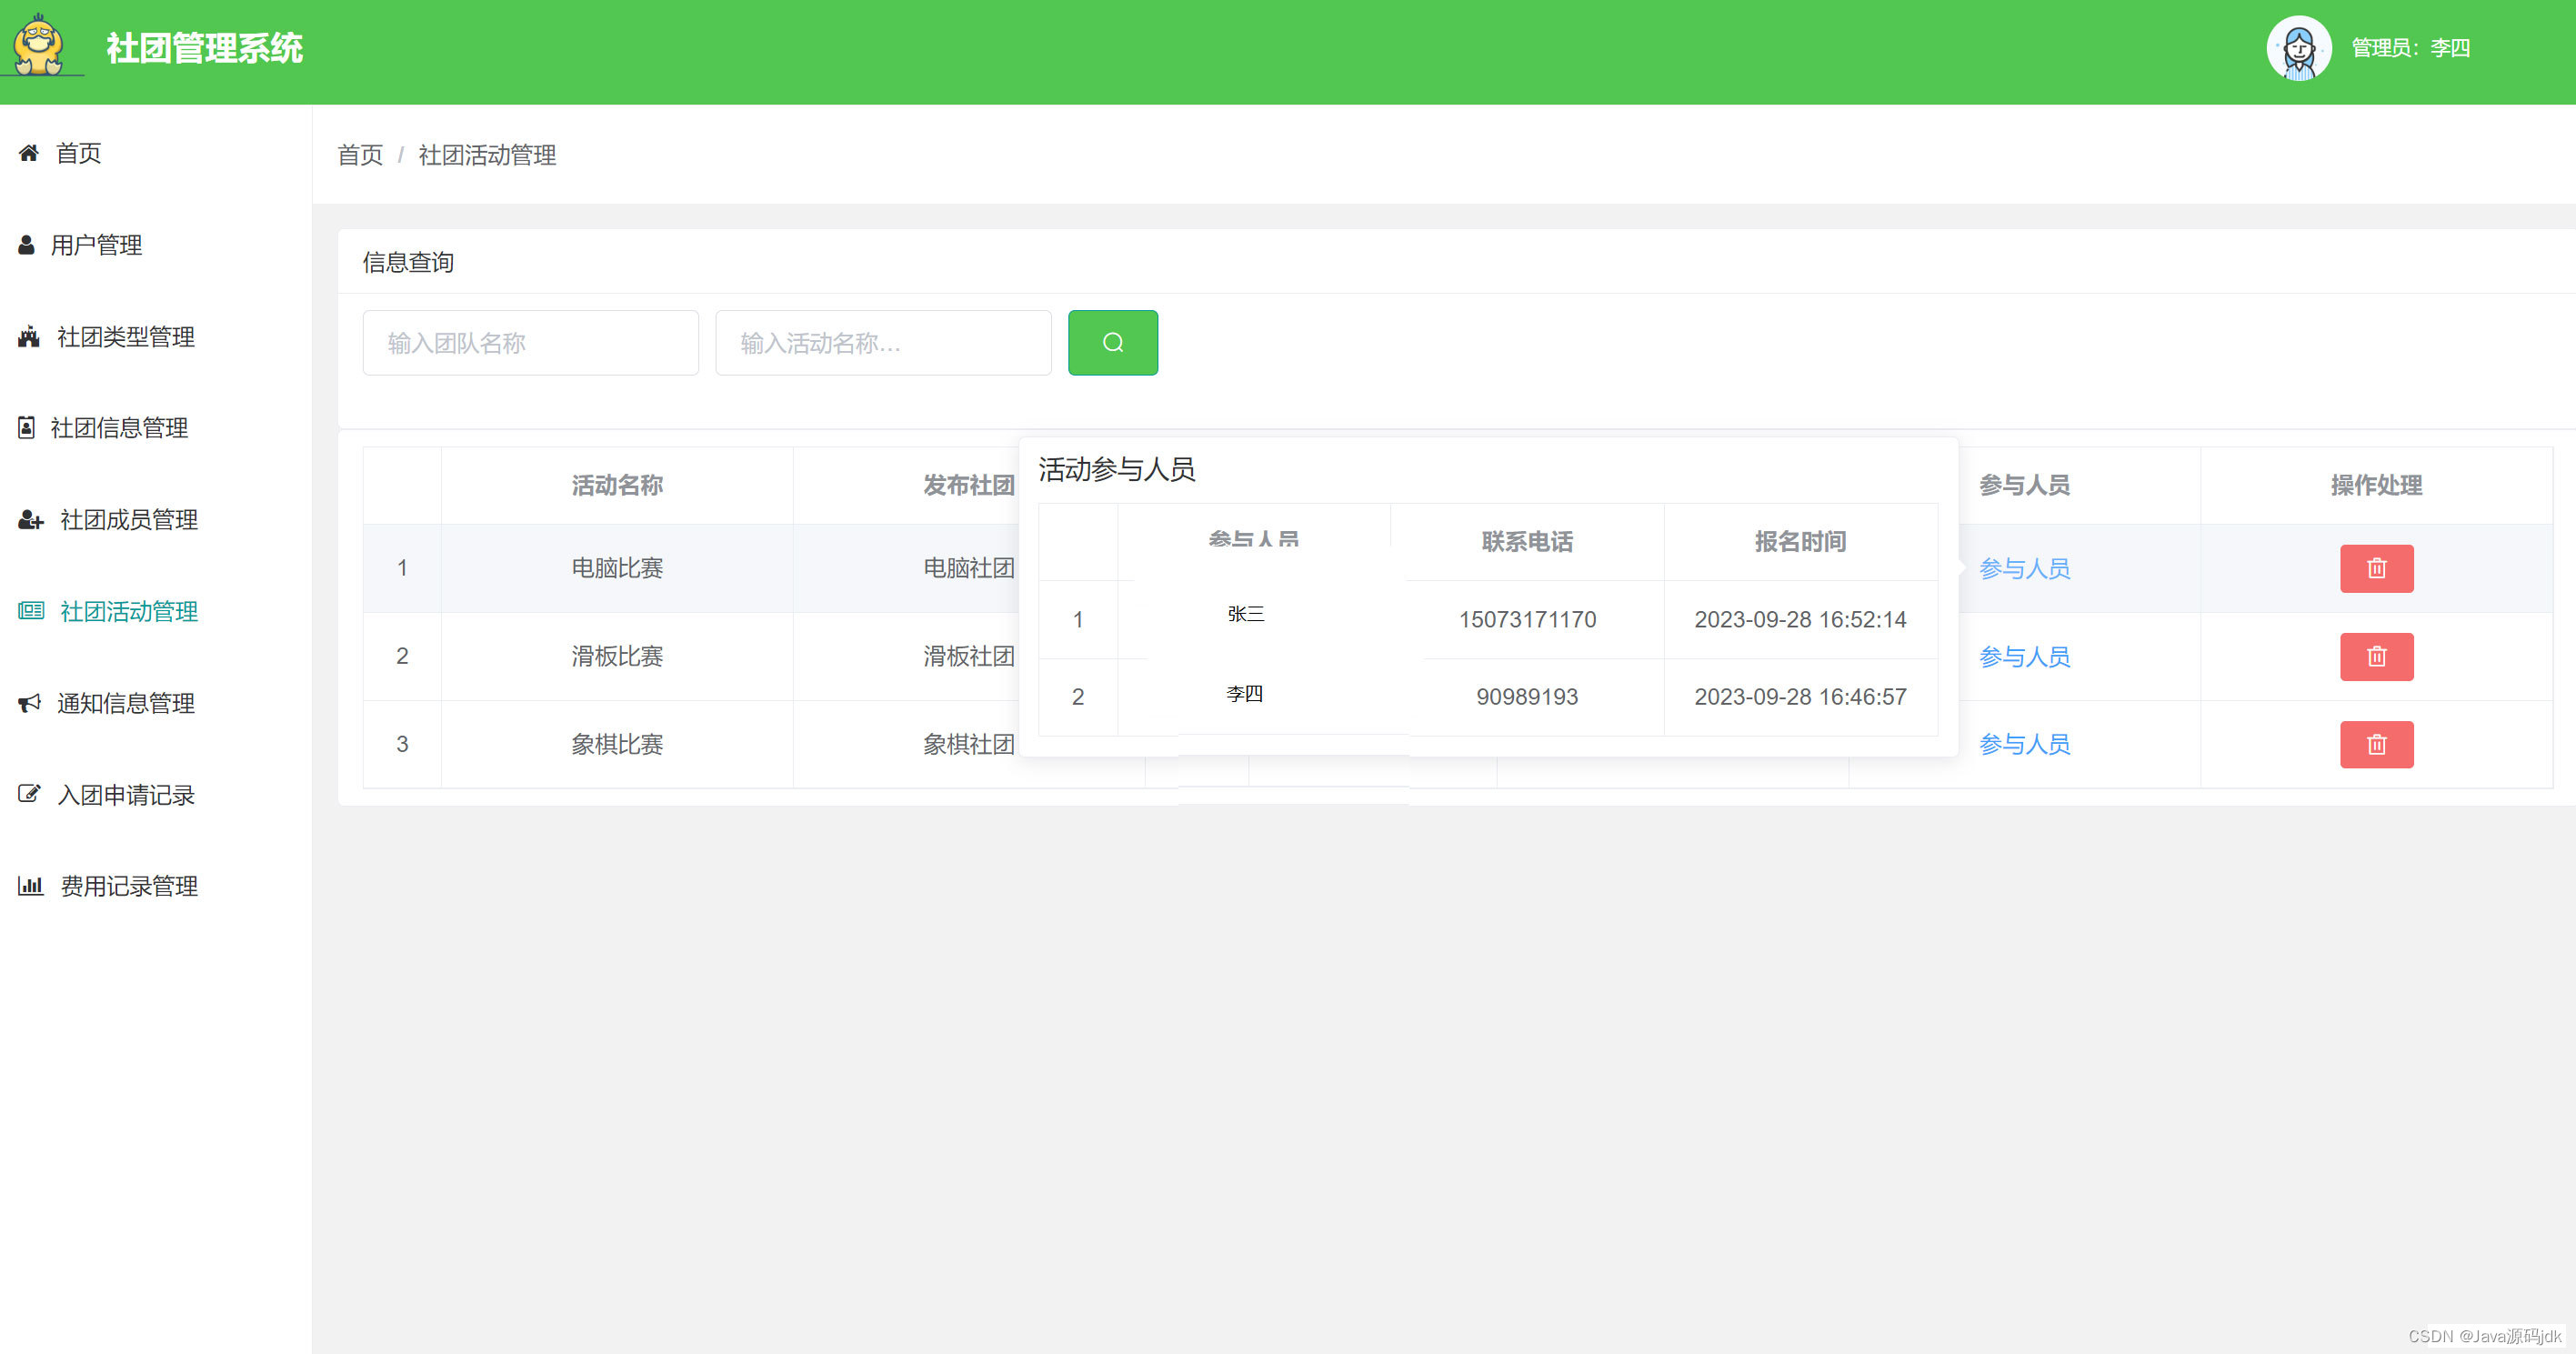Click the home icon beside 首页
The width and height of the screenshot is (2576, 1354).
click(29, 153)
